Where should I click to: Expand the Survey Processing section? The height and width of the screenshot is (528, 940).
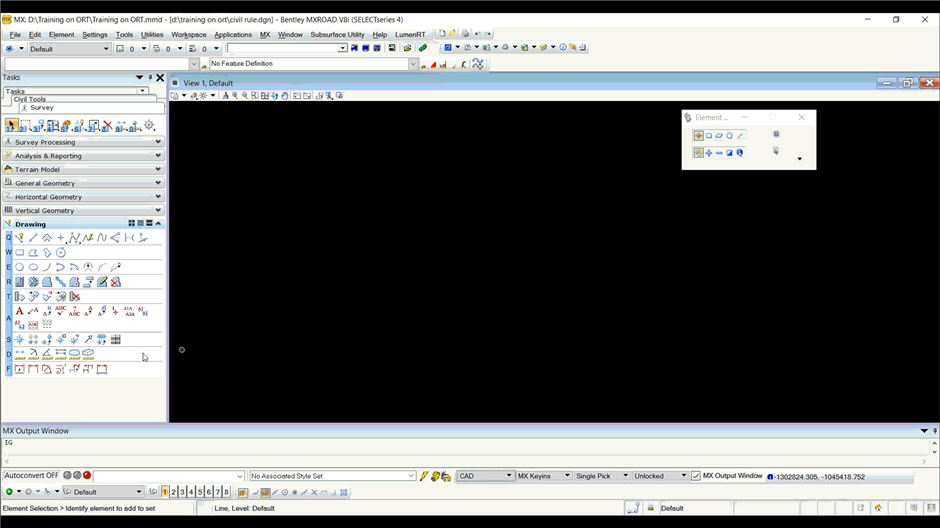[83, 142]
